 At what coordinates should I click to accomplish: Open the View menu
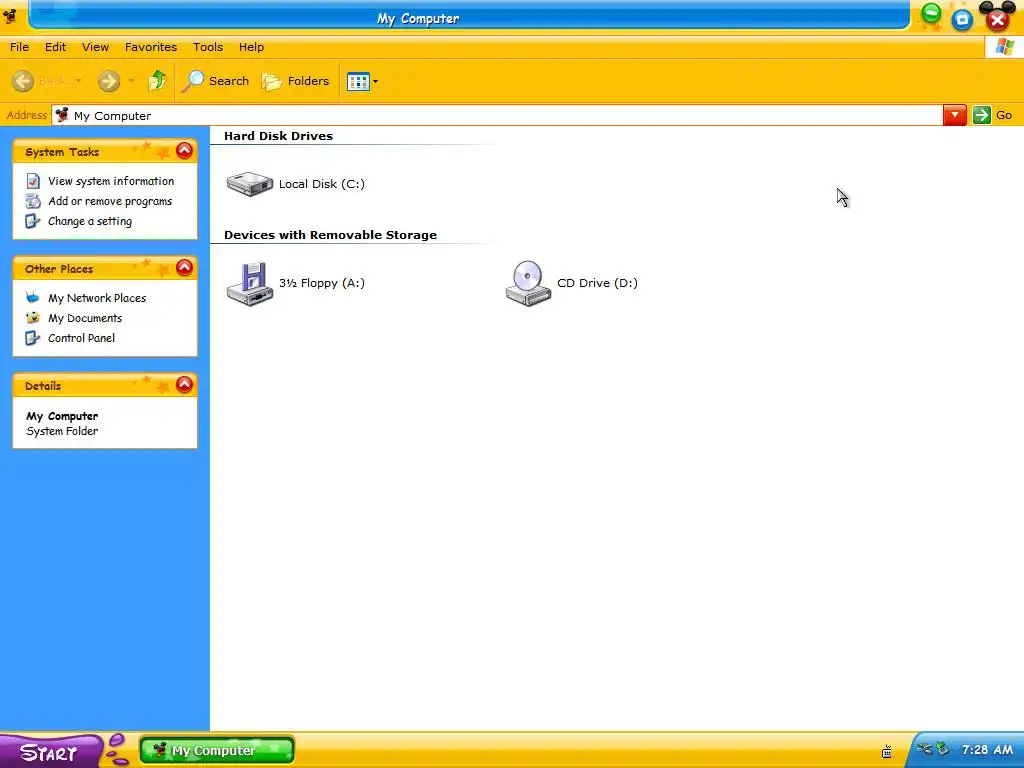click(95, 47)
